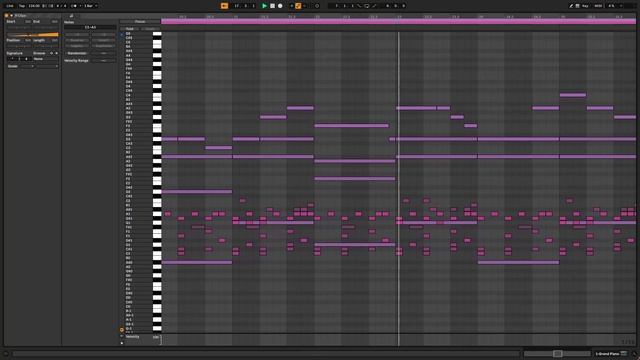Viewport: 640px width, 360px height.
Task: Toggle the Link button
Action: [x=10, y=6]
